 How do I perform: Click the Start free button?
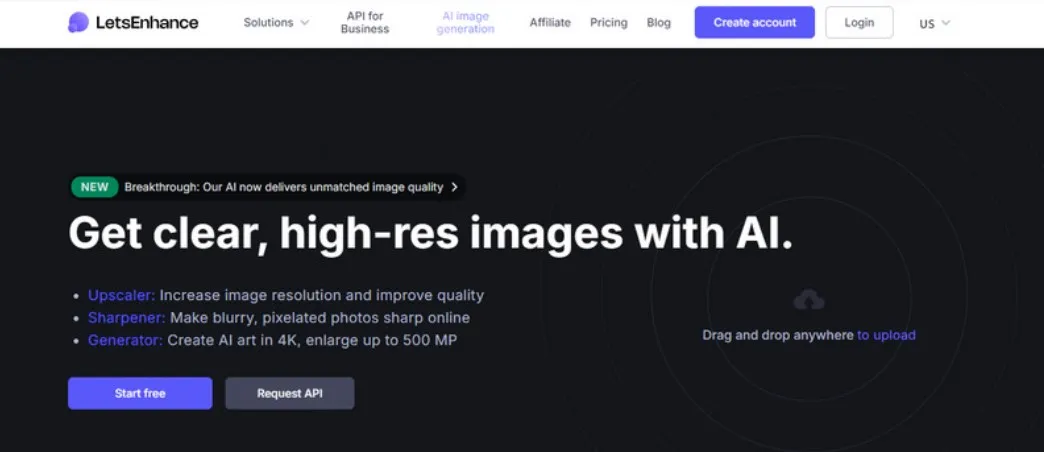[x=140, y=393]
